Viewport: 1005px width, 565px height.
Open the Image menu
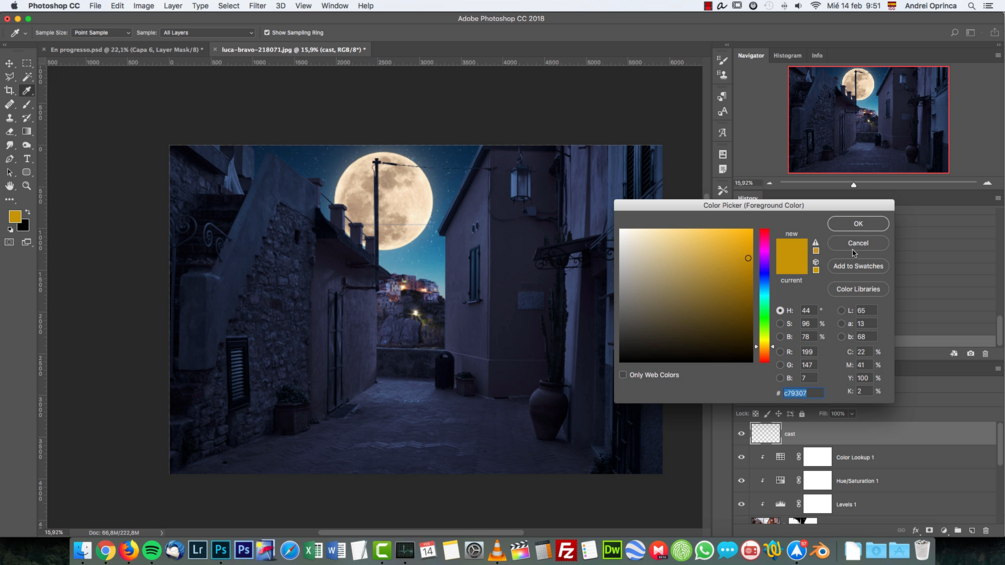143,6
